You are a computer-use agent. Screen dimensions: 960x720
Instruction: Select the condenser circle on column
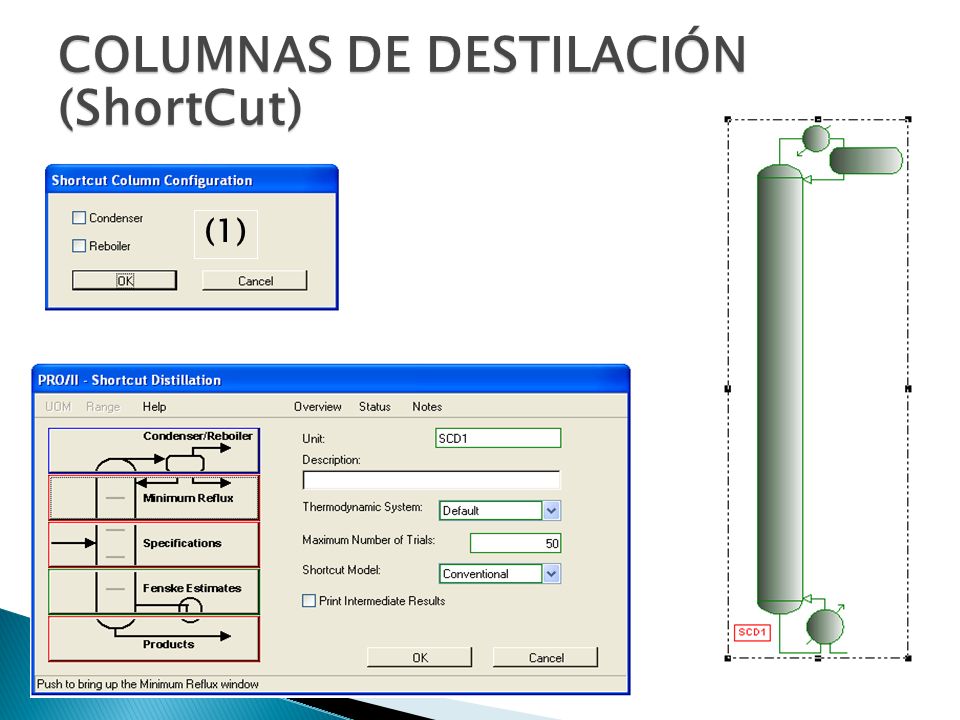click(x=816, y=138)
